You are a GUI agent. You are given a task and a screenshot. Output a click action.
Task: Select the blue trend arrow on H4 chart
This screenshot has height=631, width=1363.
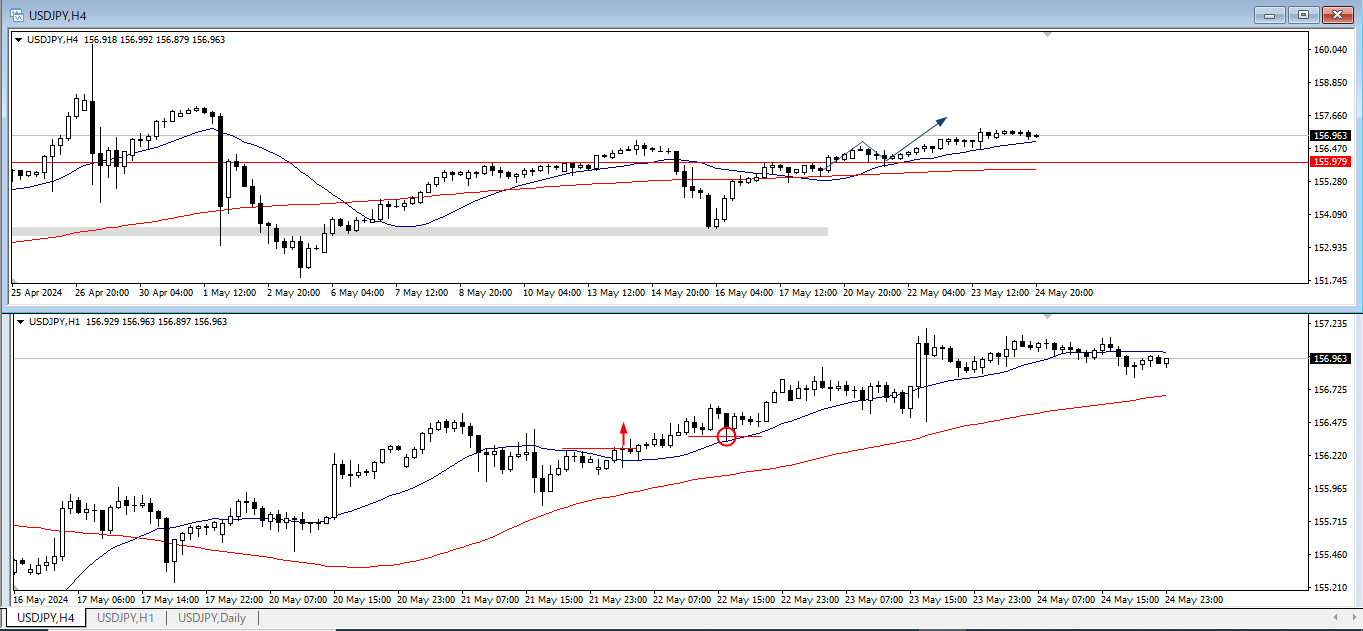tap(917, 138)
